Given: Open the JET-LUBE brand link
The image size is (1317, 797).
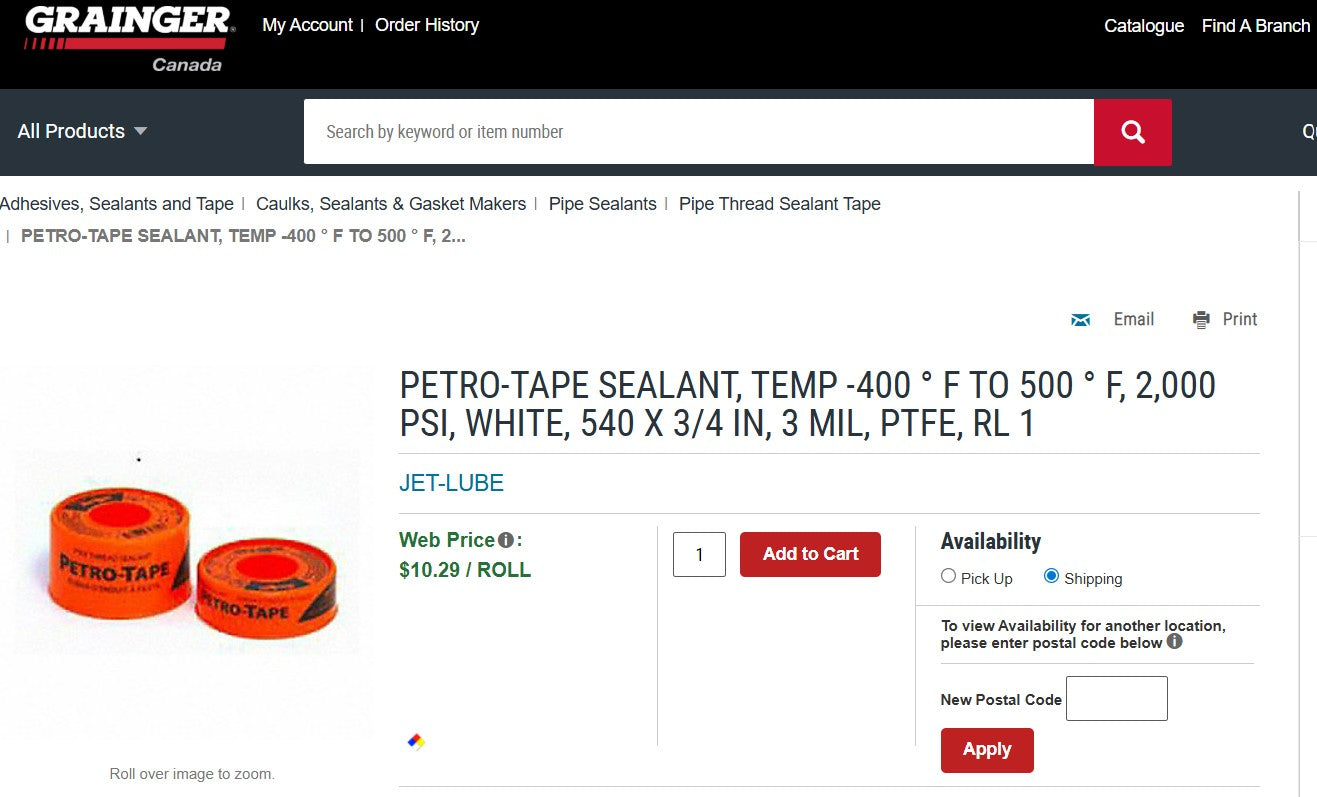Looking at the screenshot, I should (451, 482).
